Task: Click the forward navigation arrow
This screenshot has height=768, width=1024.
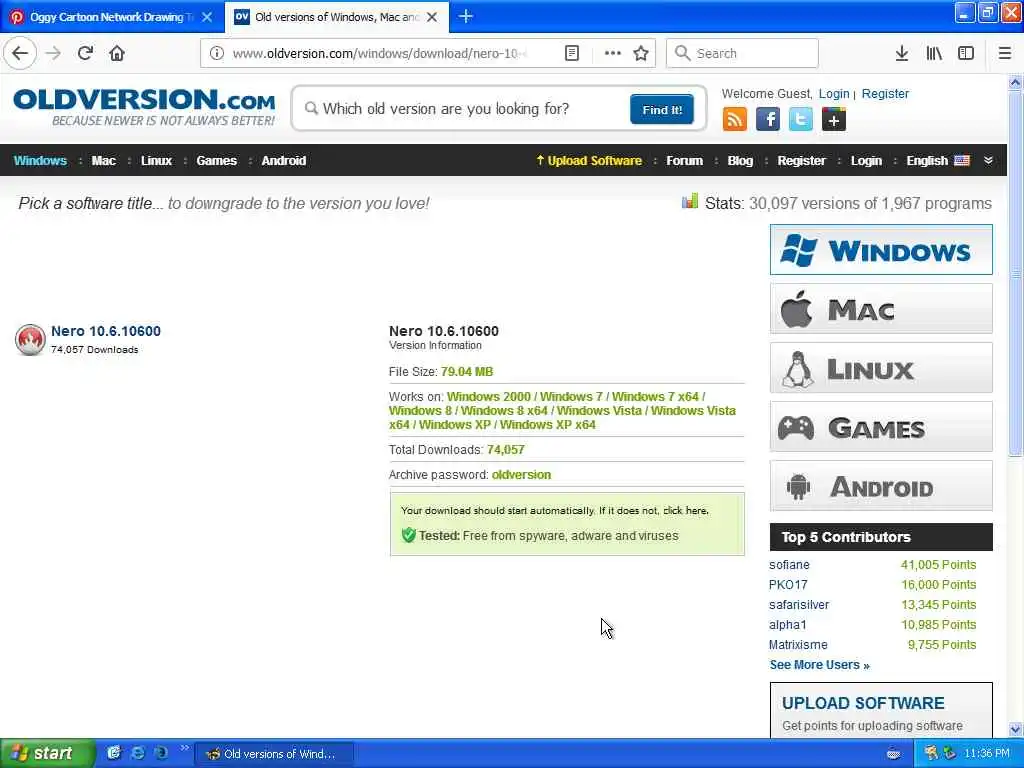Action: tap(54, 53)
